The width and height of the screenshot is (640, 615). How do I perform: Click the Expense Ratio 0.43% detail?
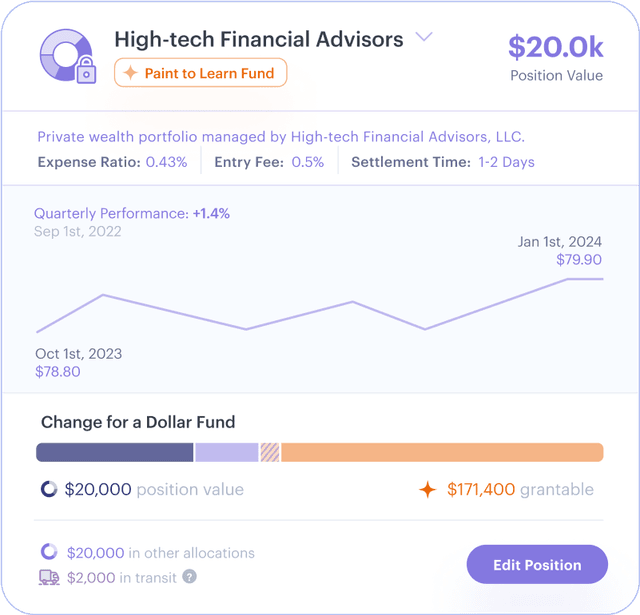pos(112,162)
